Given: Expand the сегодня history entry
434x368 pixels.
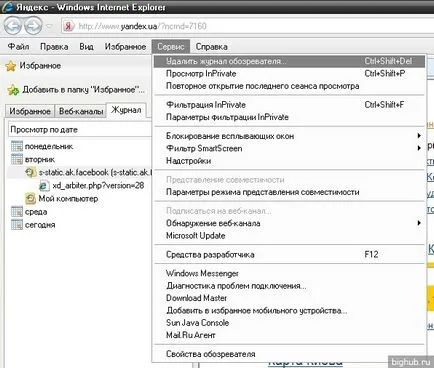Looking at the screenshot, I should [x=40, y=225].
